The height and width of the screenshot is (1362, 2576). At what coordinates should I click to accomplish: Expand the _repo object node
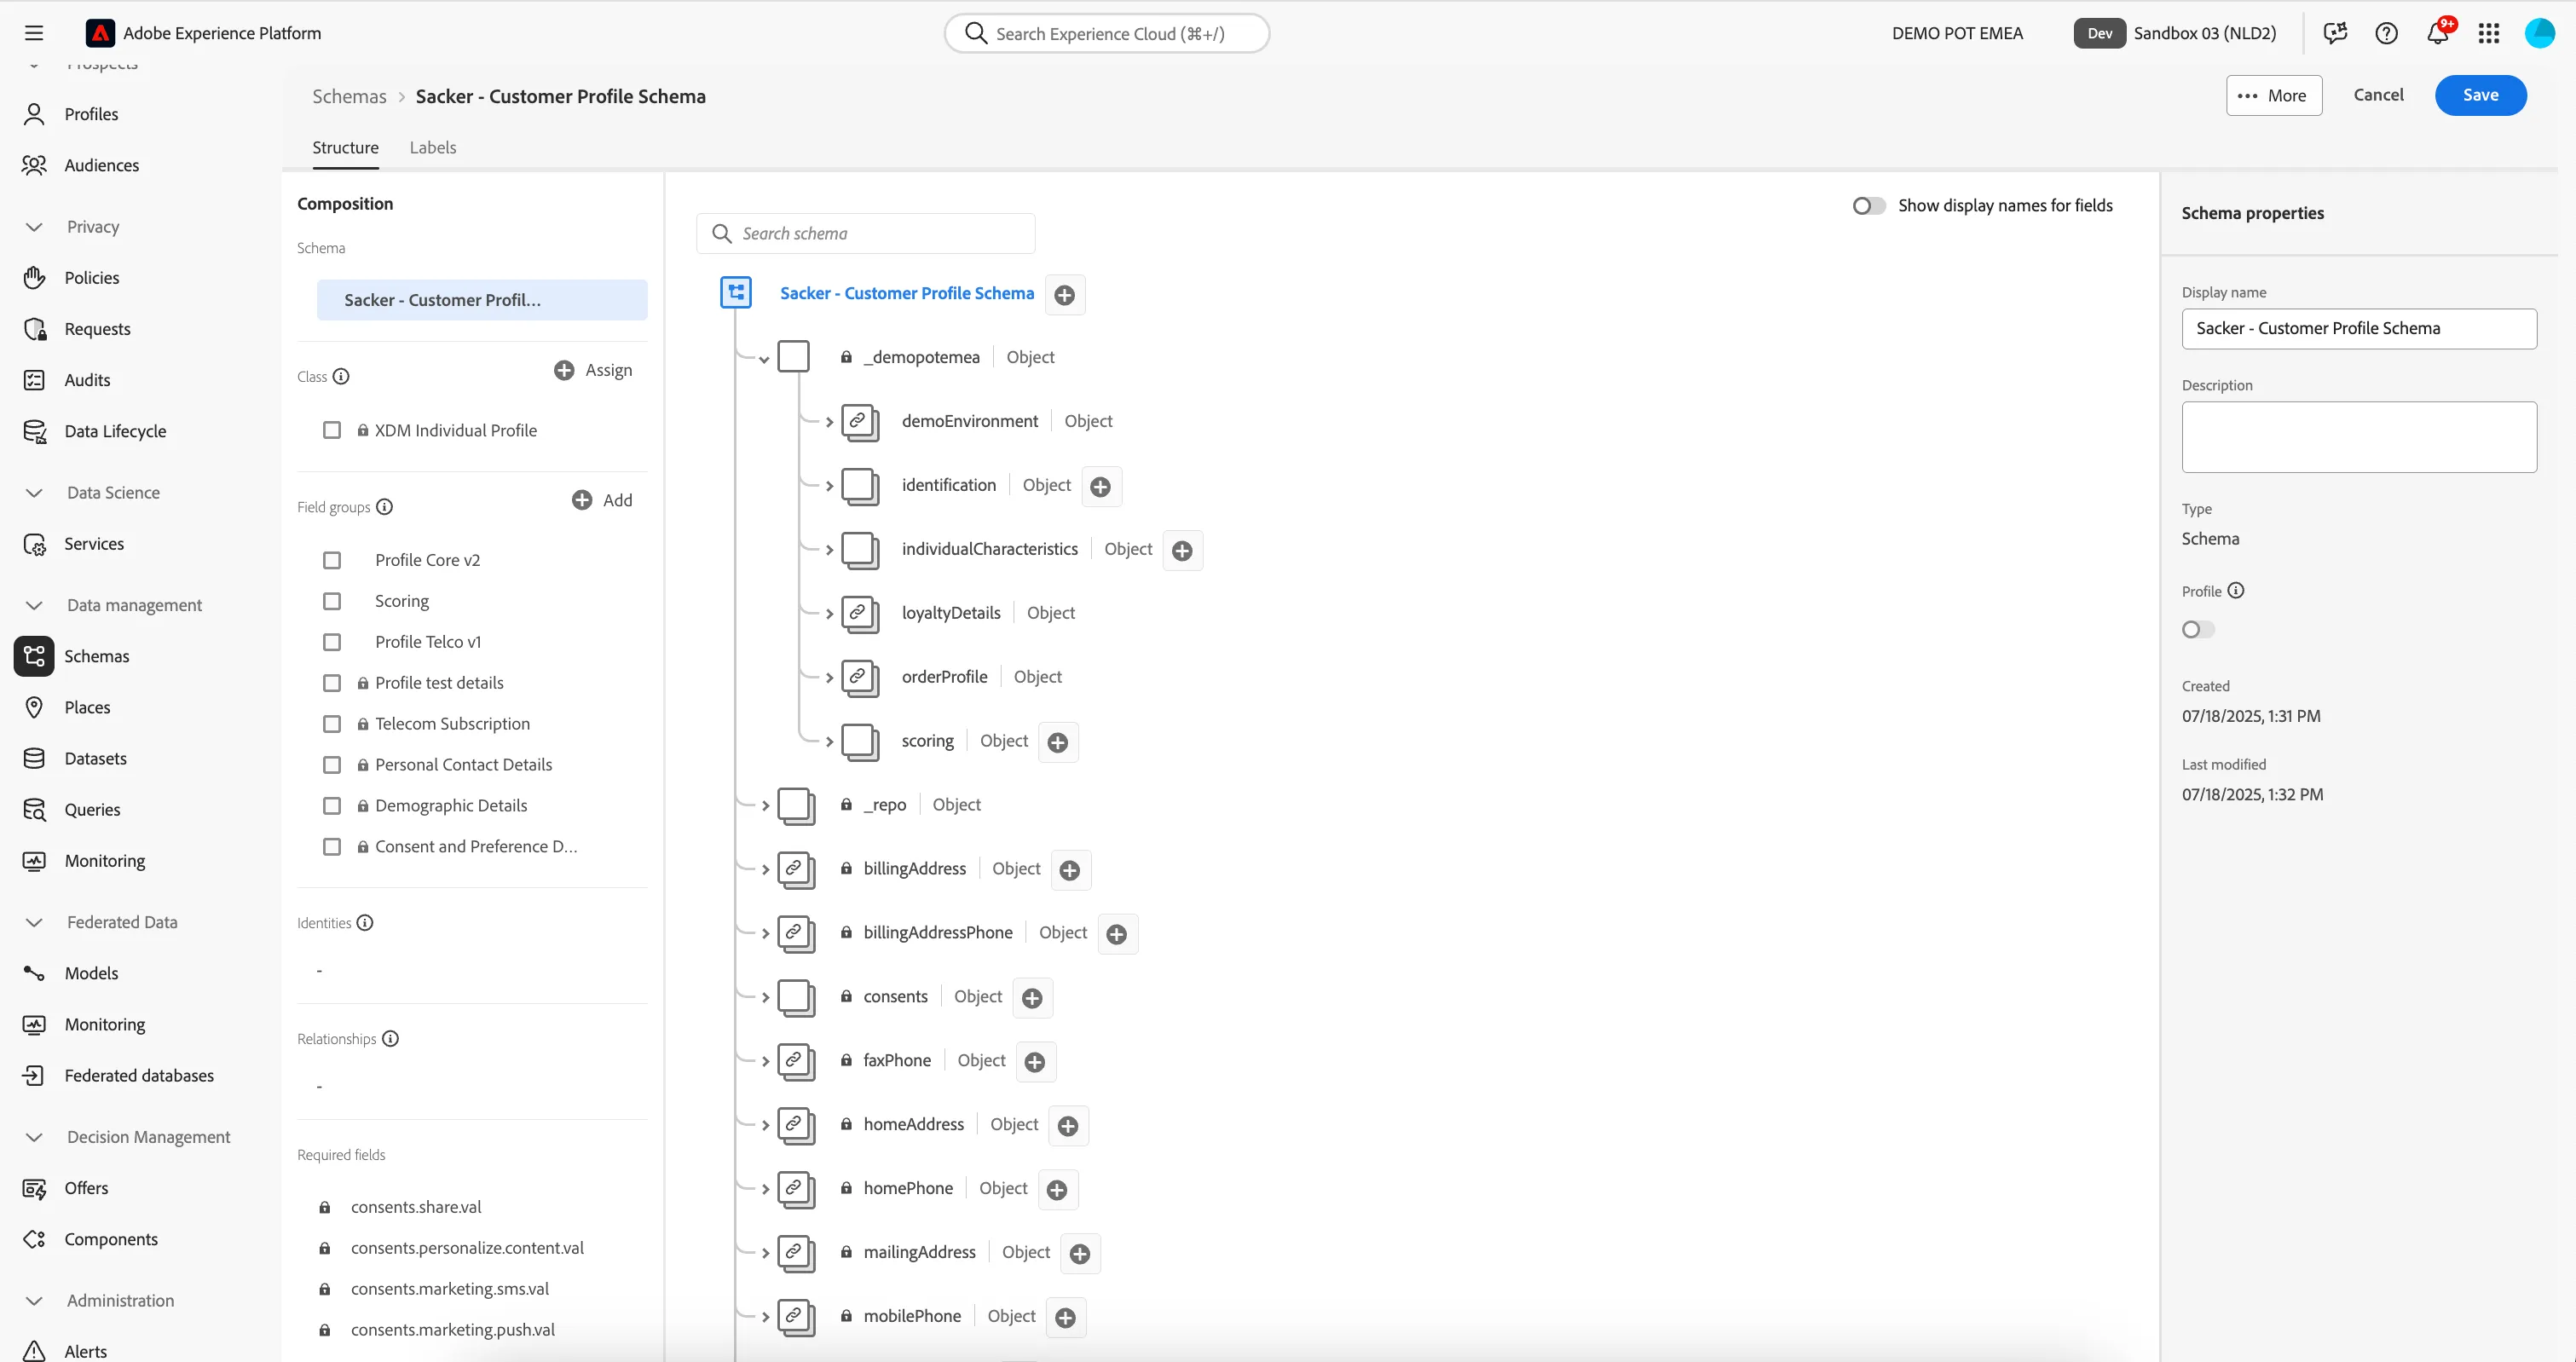pos(765,806)
